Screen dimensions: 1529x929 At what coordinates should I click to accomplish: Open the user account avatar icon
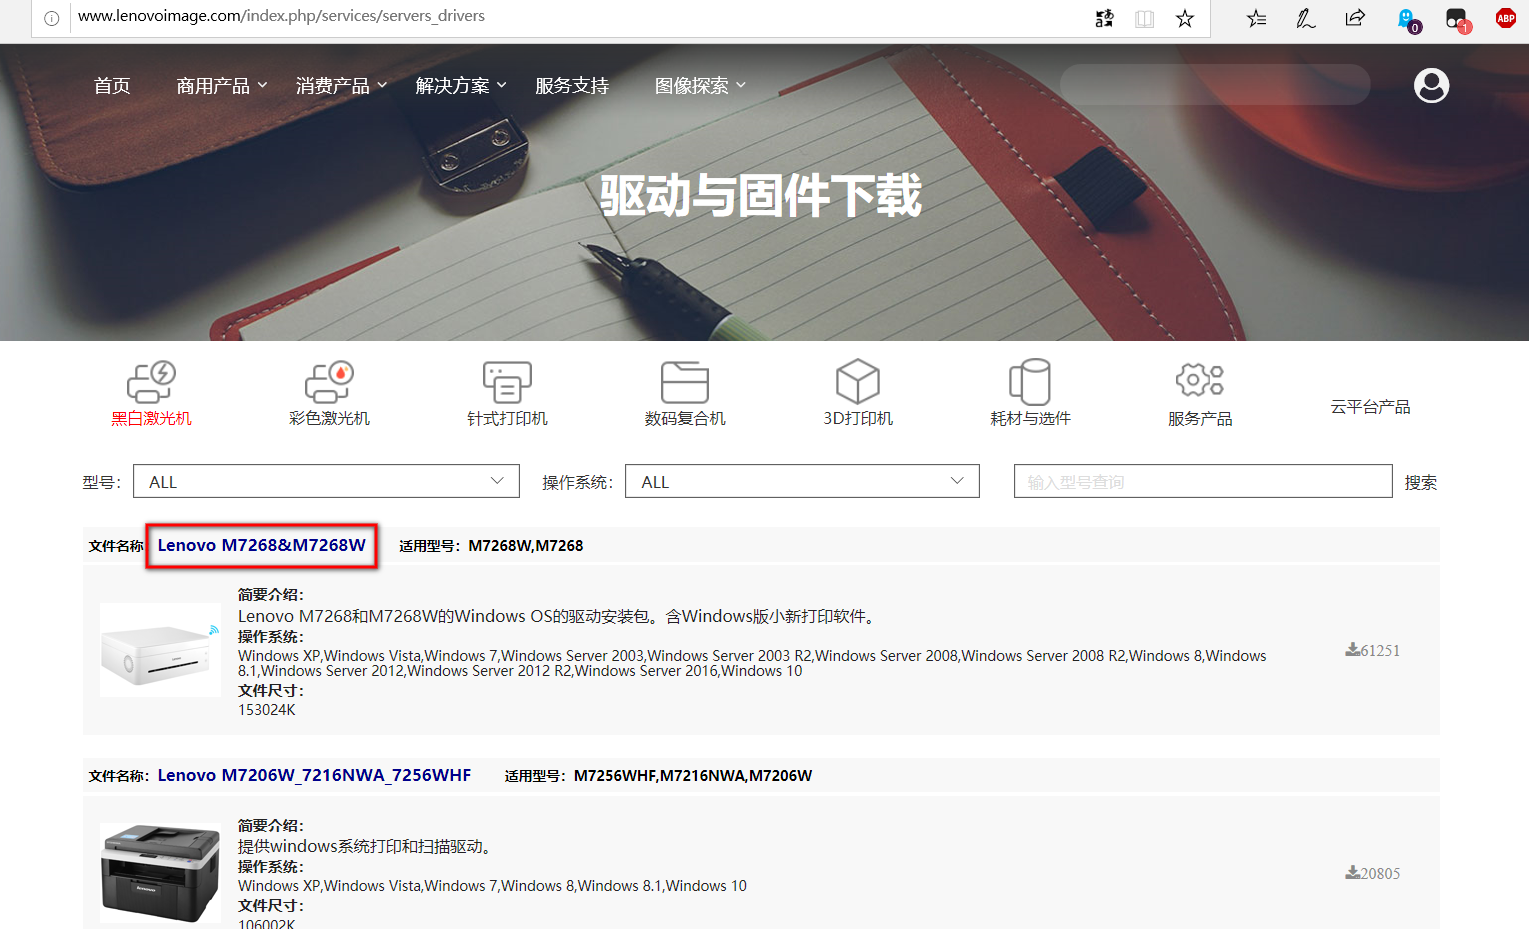(x=1431, y=85)
